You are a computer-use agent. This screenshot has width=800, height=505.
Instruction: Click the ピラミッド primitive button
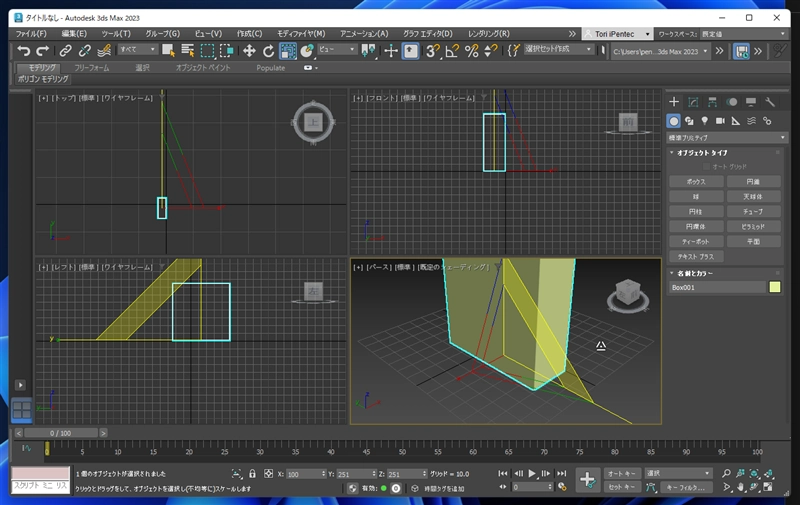[x=754, y=226]
